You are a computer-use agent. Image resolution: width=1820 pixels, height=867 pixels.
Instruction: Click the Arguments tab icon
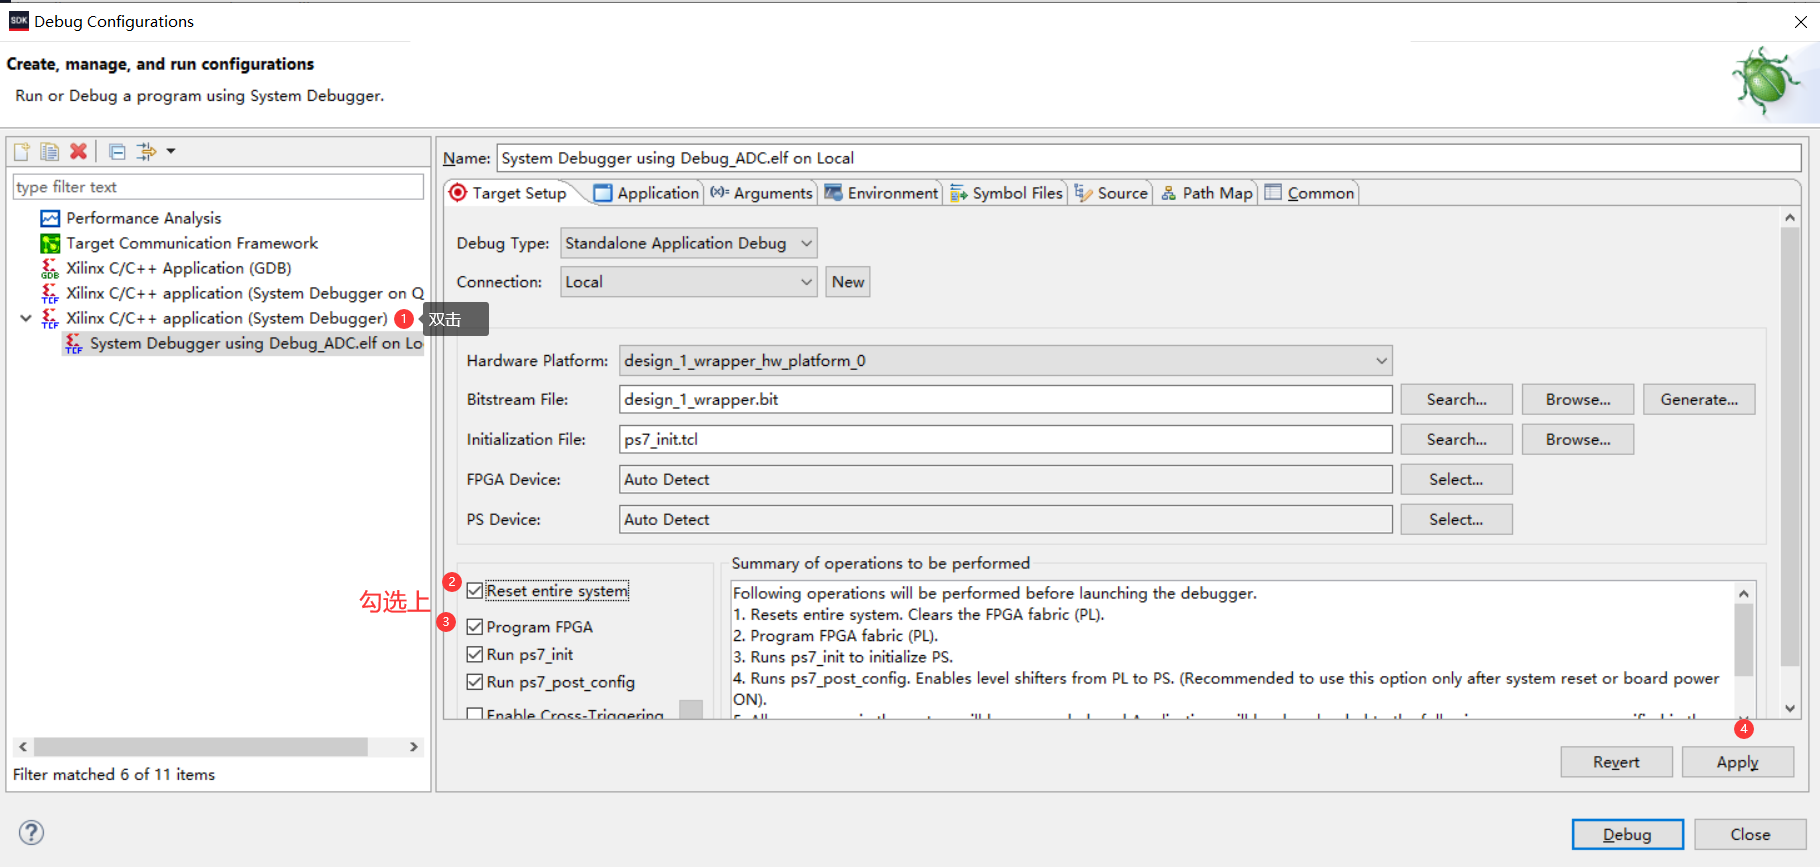(x=720, y=193)
